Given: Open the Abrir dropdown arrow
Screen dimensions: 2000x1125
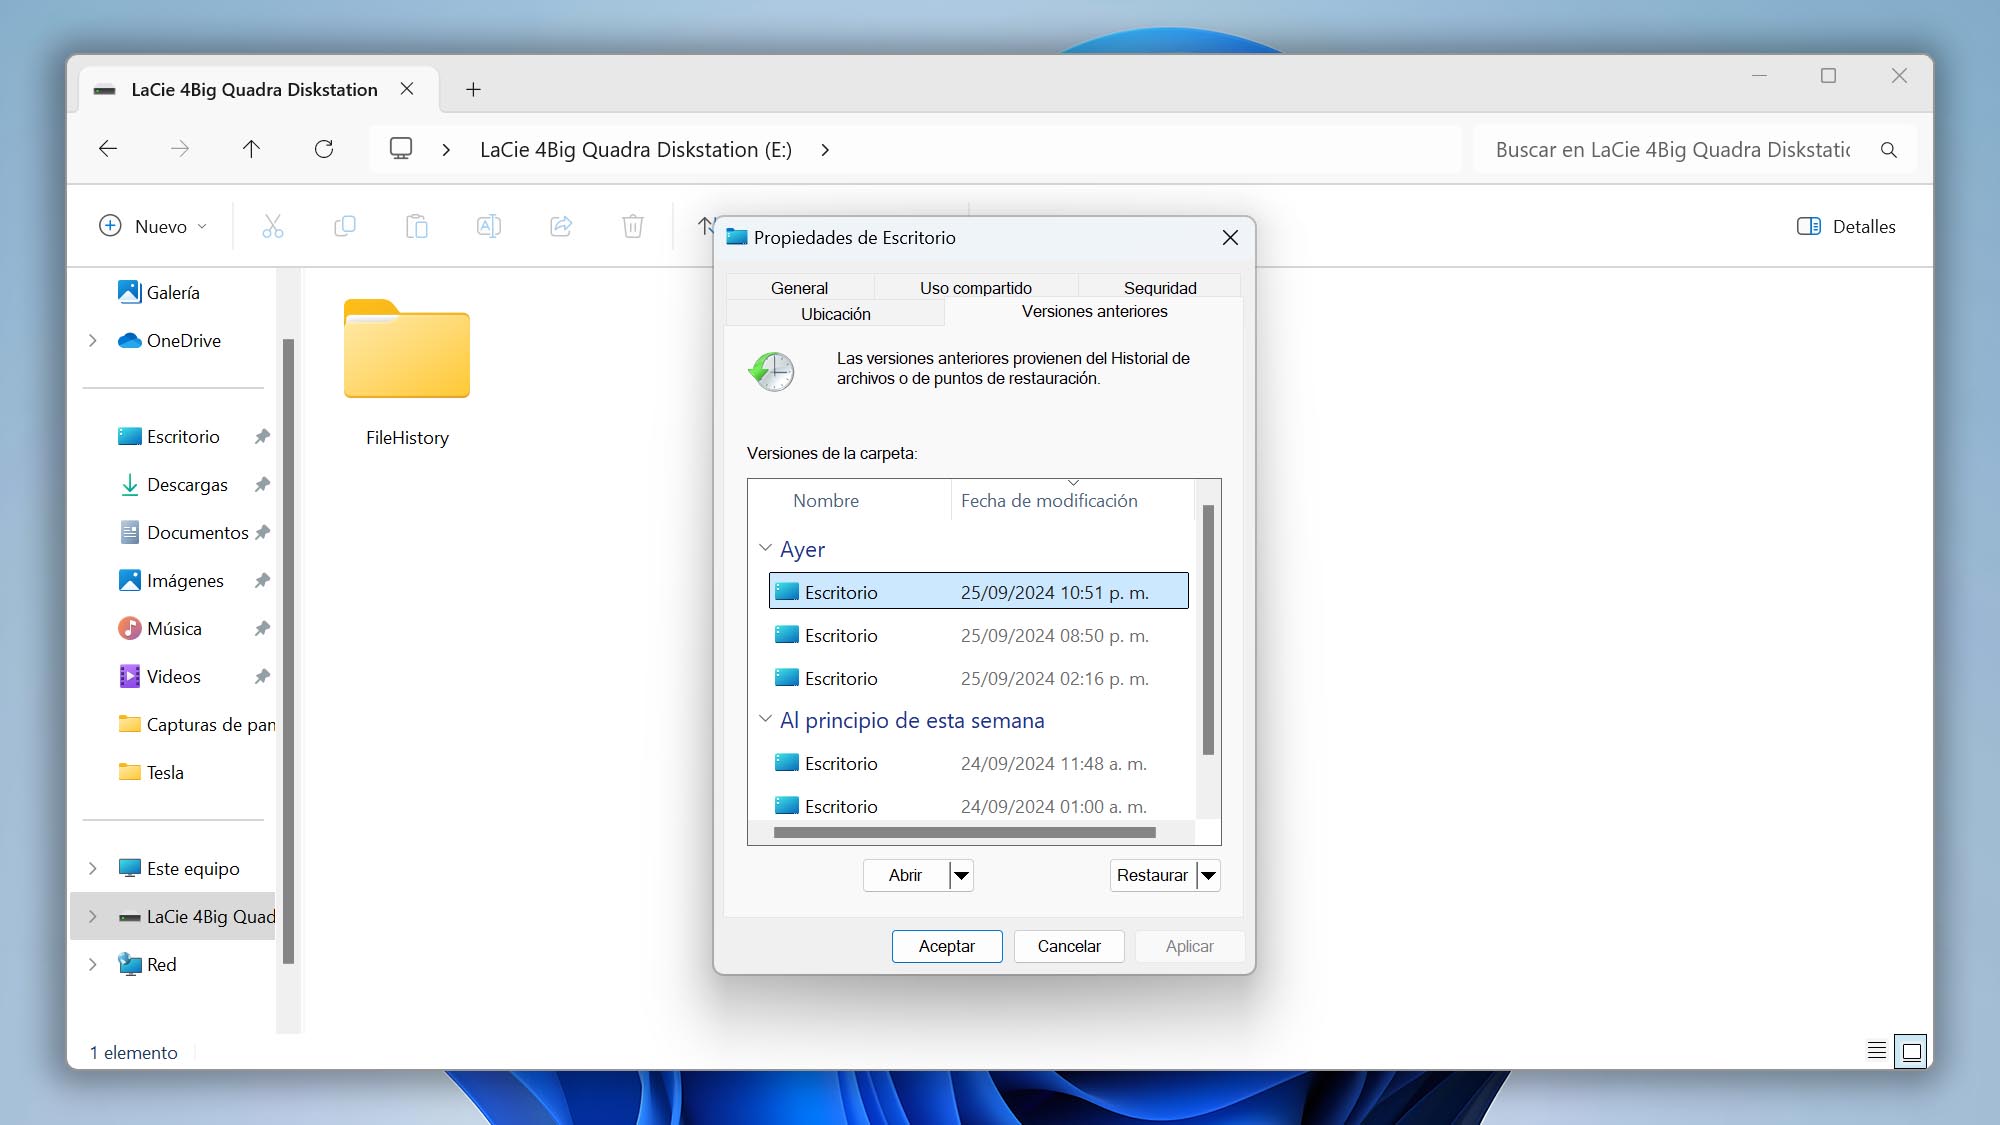Looking at the screenshot, I should (x=961, y=876).
